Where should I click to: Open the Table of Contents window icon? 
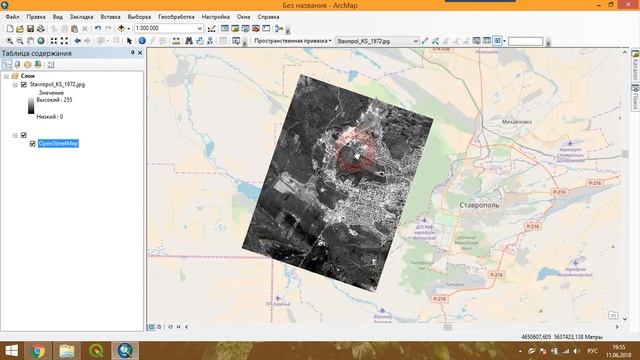coord(224,29)
